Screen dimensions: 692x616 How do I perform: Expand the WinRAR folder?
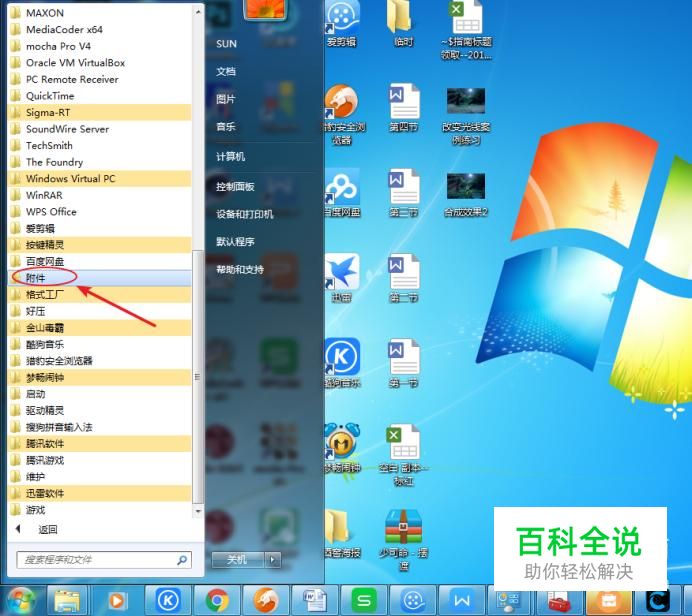(x=100, y=195)
